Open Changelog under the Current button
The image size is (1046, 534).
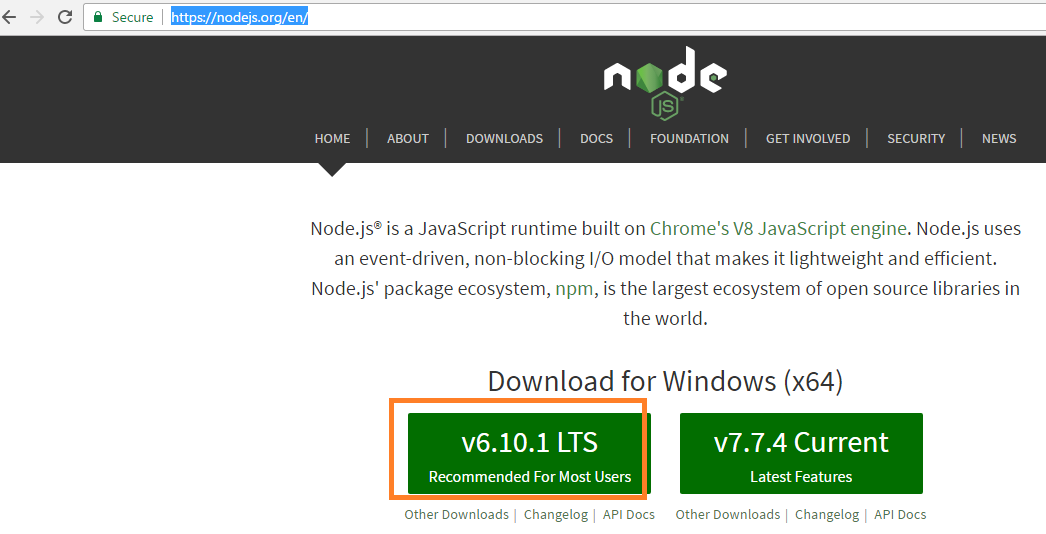pyautogui.click(x=827, y=515)
